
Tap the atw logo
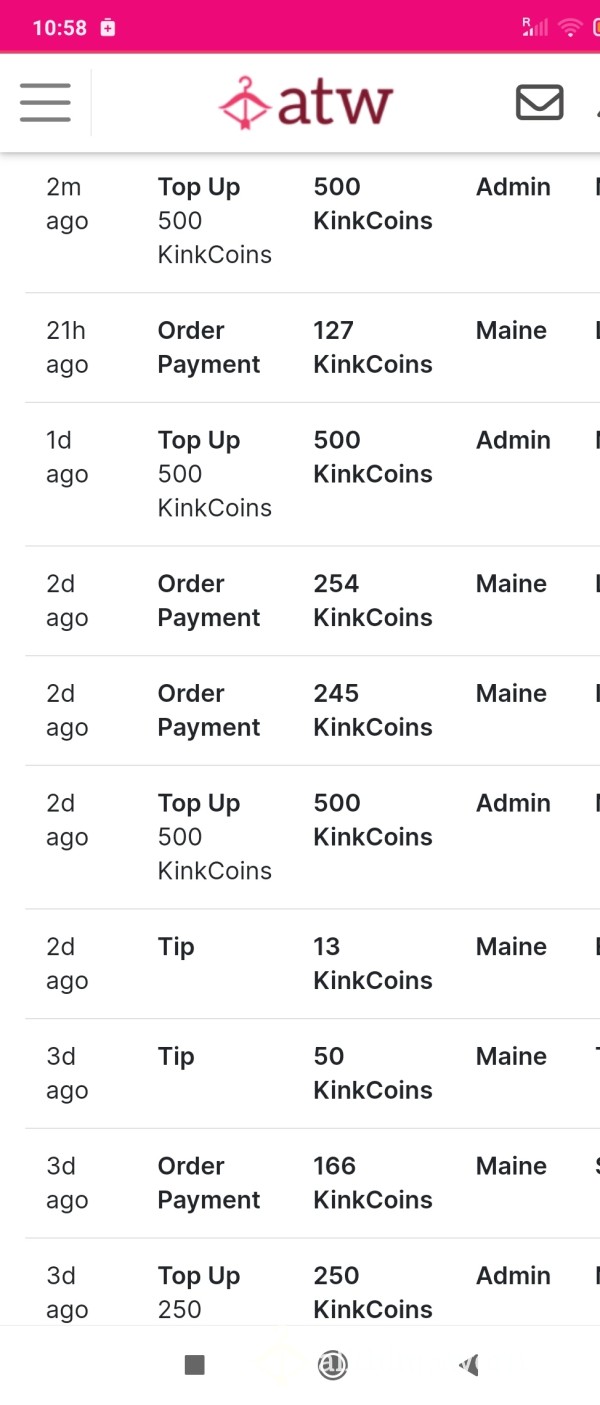click(306, 103)
